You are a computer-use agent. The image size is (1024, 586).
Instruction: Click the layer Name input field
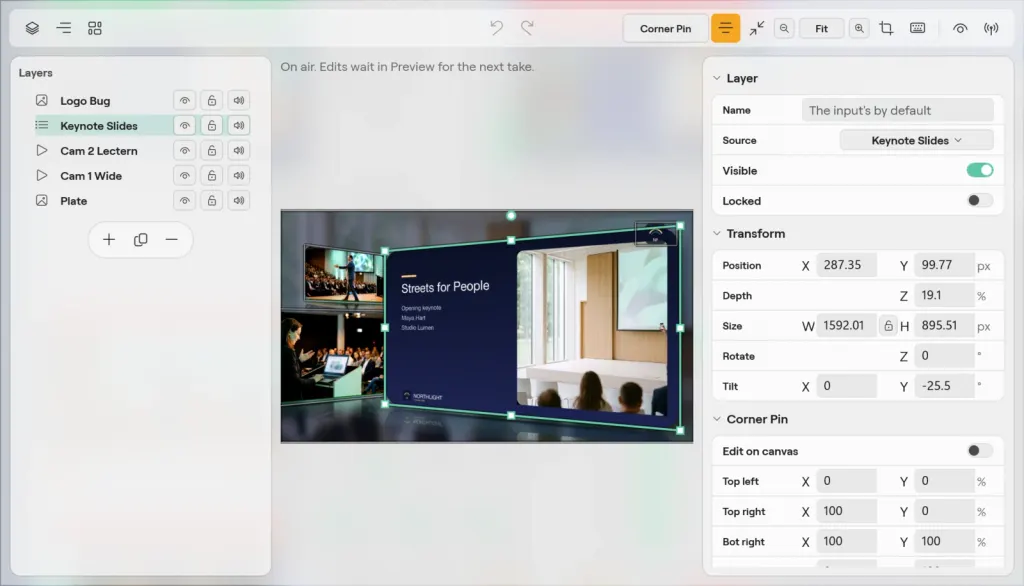pyautogui.click(x=897, y=110)
